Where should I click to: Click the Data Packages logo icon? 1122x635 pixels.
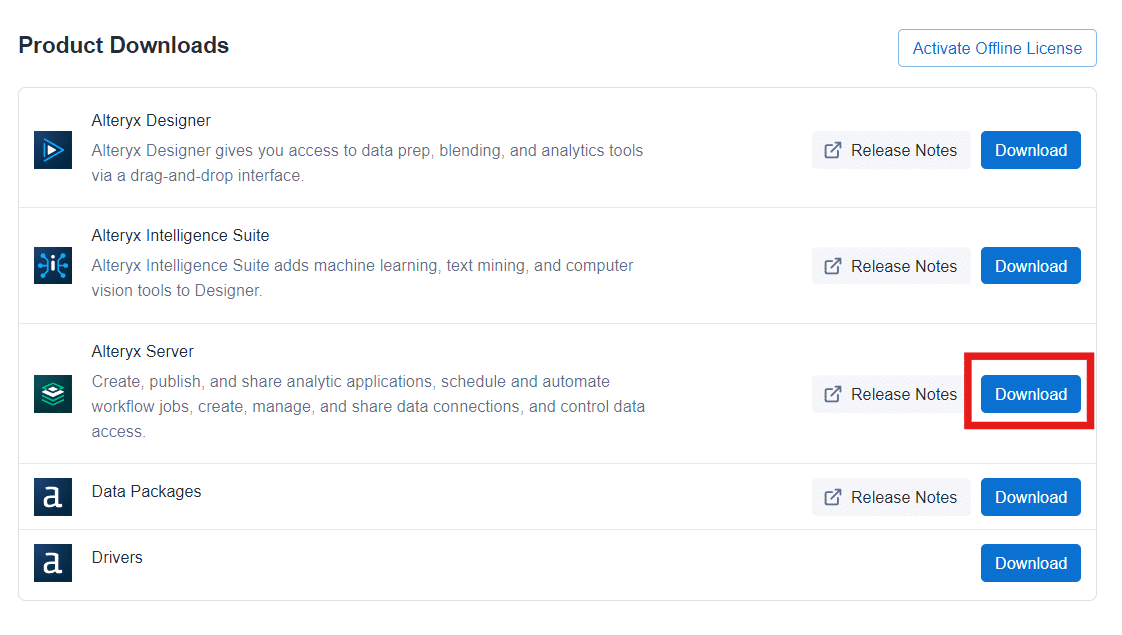(53, 497)
